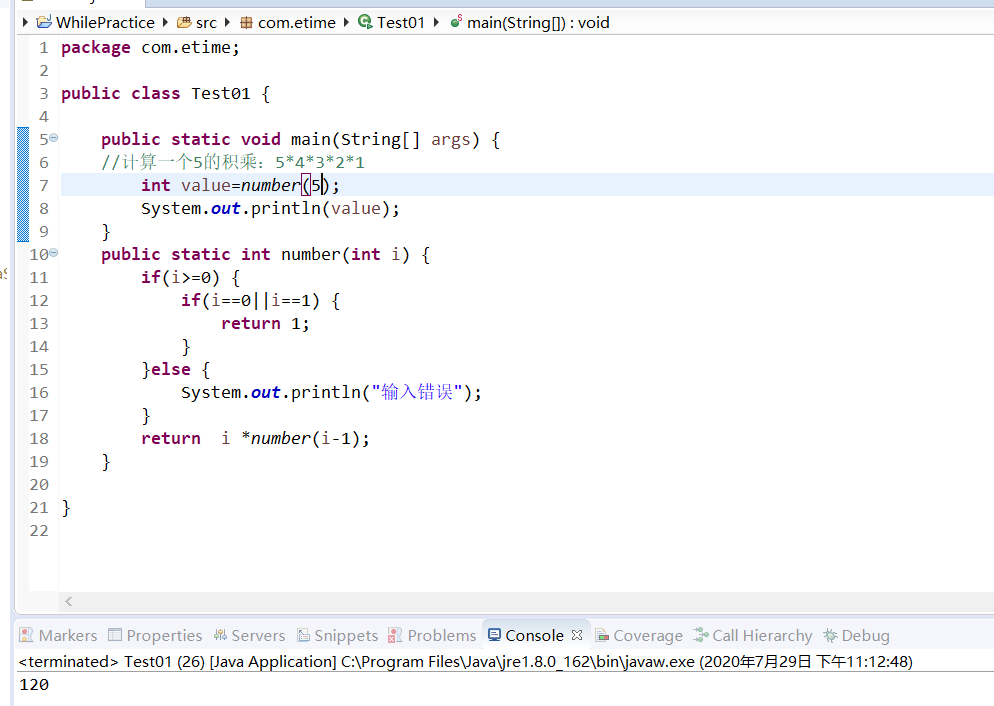Close the Console tab with X

(x=576, y=634)
